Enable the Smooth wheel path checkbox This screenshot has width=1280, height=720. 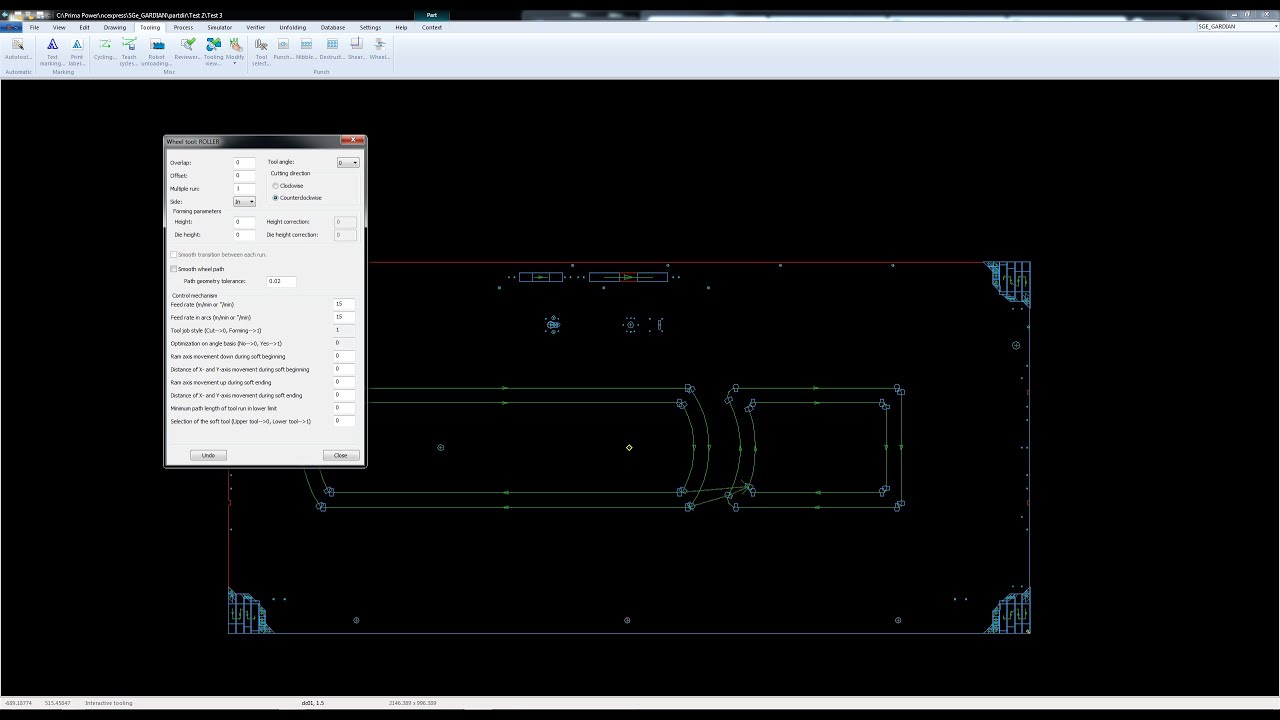[x=173, y=269]
